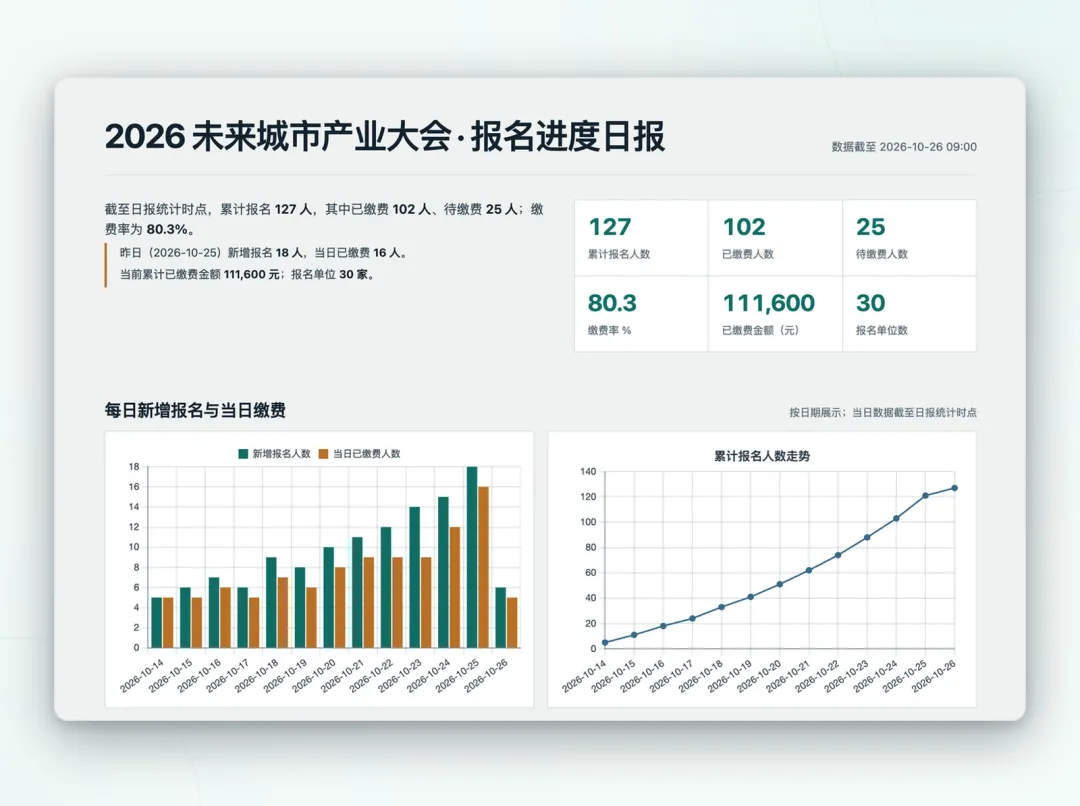Click the green bar for 2026-10-22
Screen dimensions: 1080x806
[386, 588]
